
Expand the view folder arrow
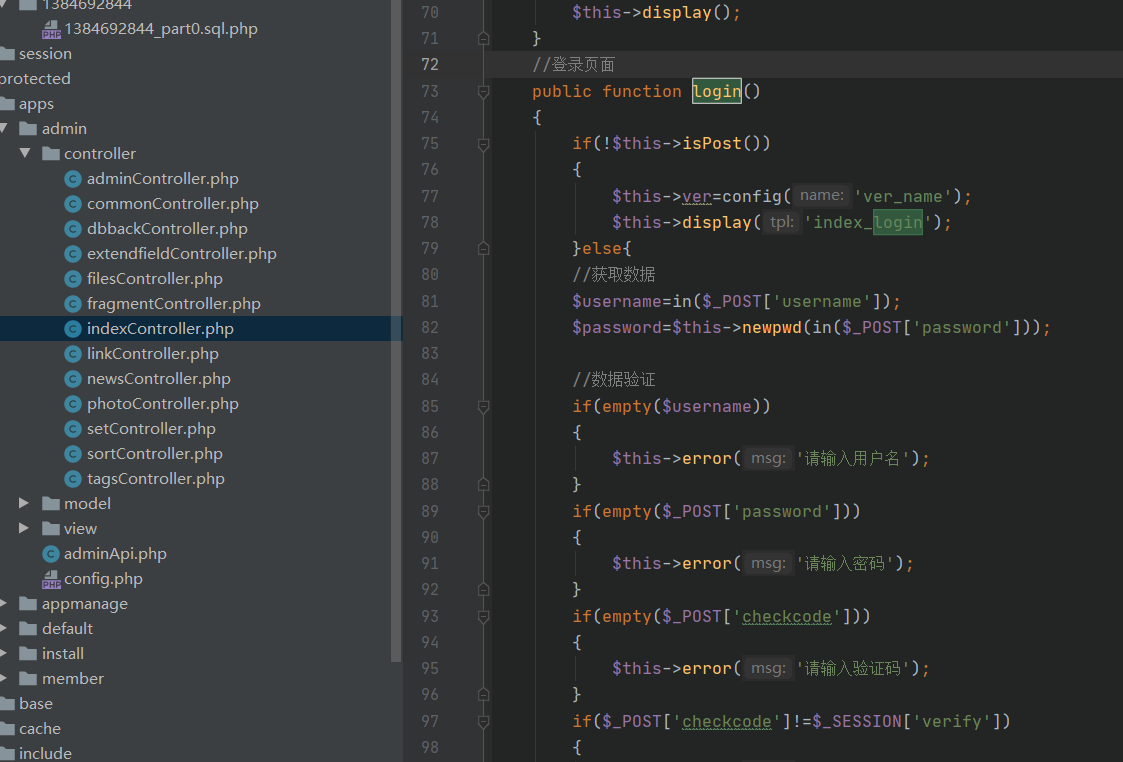tap(24, 529)
